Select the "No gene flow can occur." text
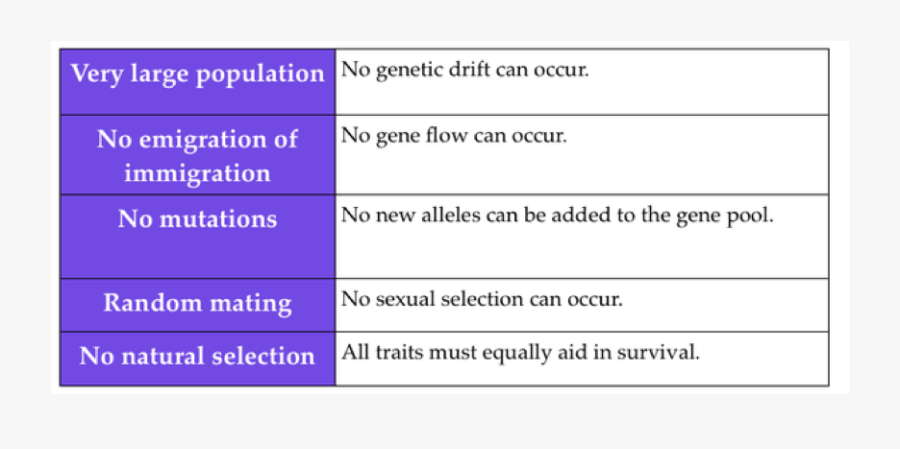 pyautogui.click(x=454, y=135)
